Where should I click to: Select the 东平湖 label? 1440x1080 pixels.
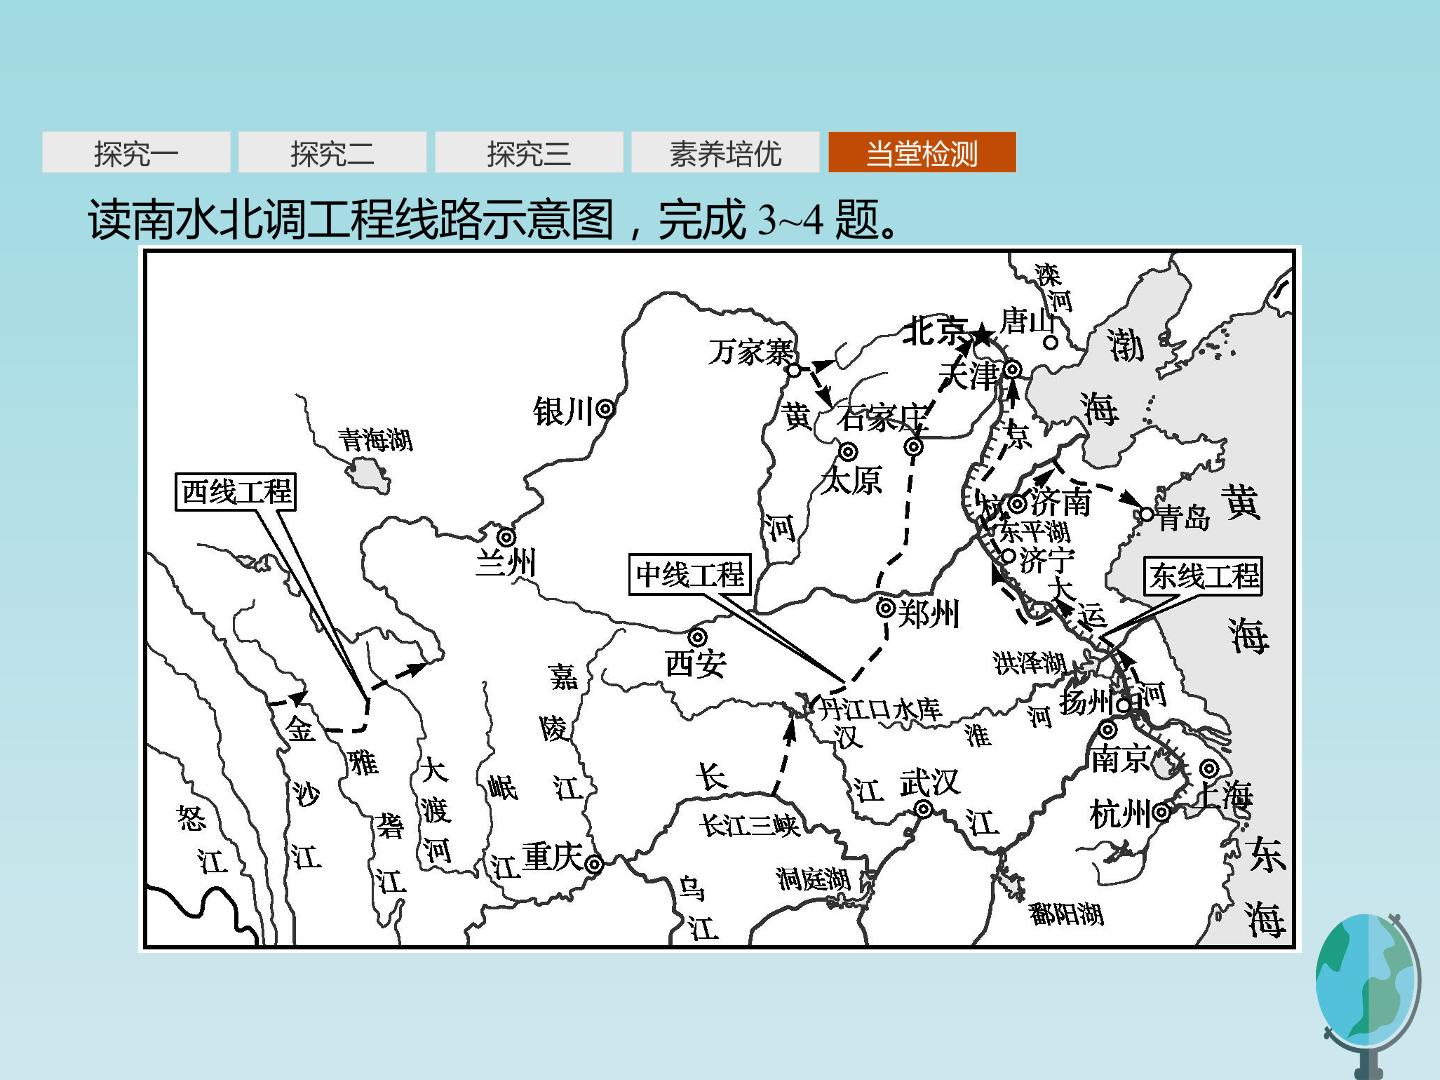coord(1036,531)
